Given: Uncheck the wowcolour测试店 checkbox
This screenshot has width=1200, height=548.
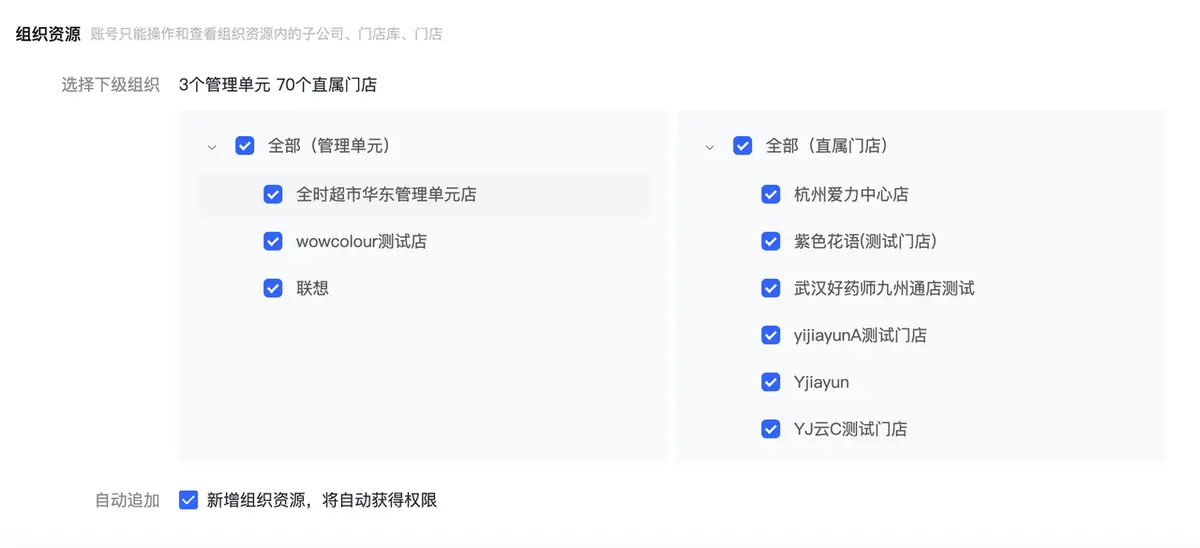Looking at the screenshot, I should 273,241.
